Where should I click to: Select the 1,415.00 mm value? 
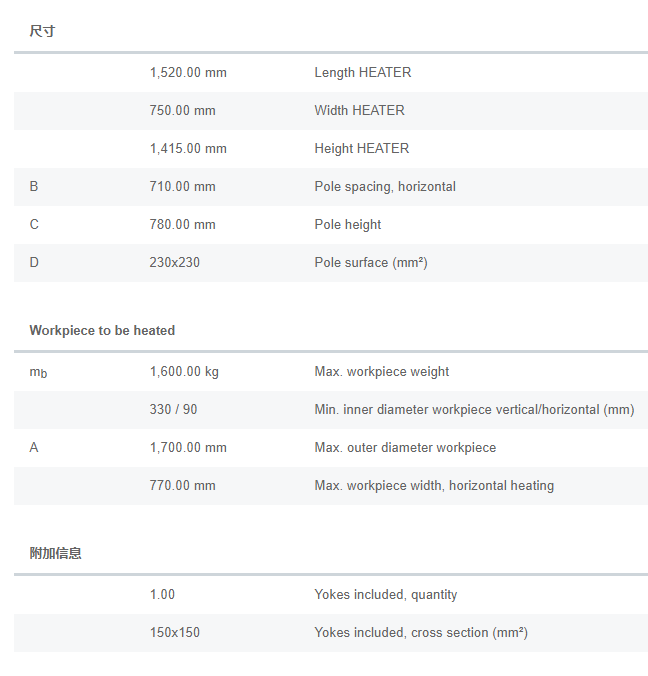(187, 149)
